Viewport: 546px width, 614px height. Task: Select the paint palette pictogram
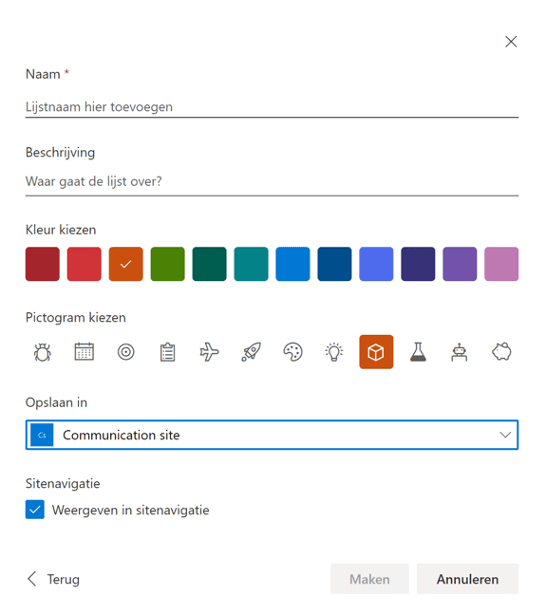pos(293,352)
